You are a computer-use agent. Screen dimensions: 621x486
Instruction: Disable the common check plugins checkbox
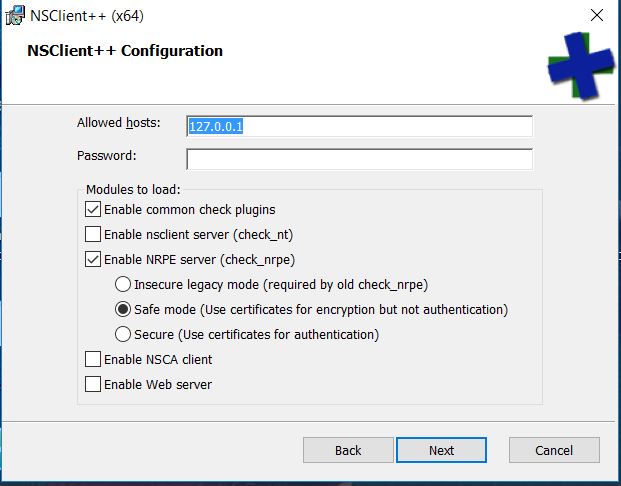click(x=93, y=210)
